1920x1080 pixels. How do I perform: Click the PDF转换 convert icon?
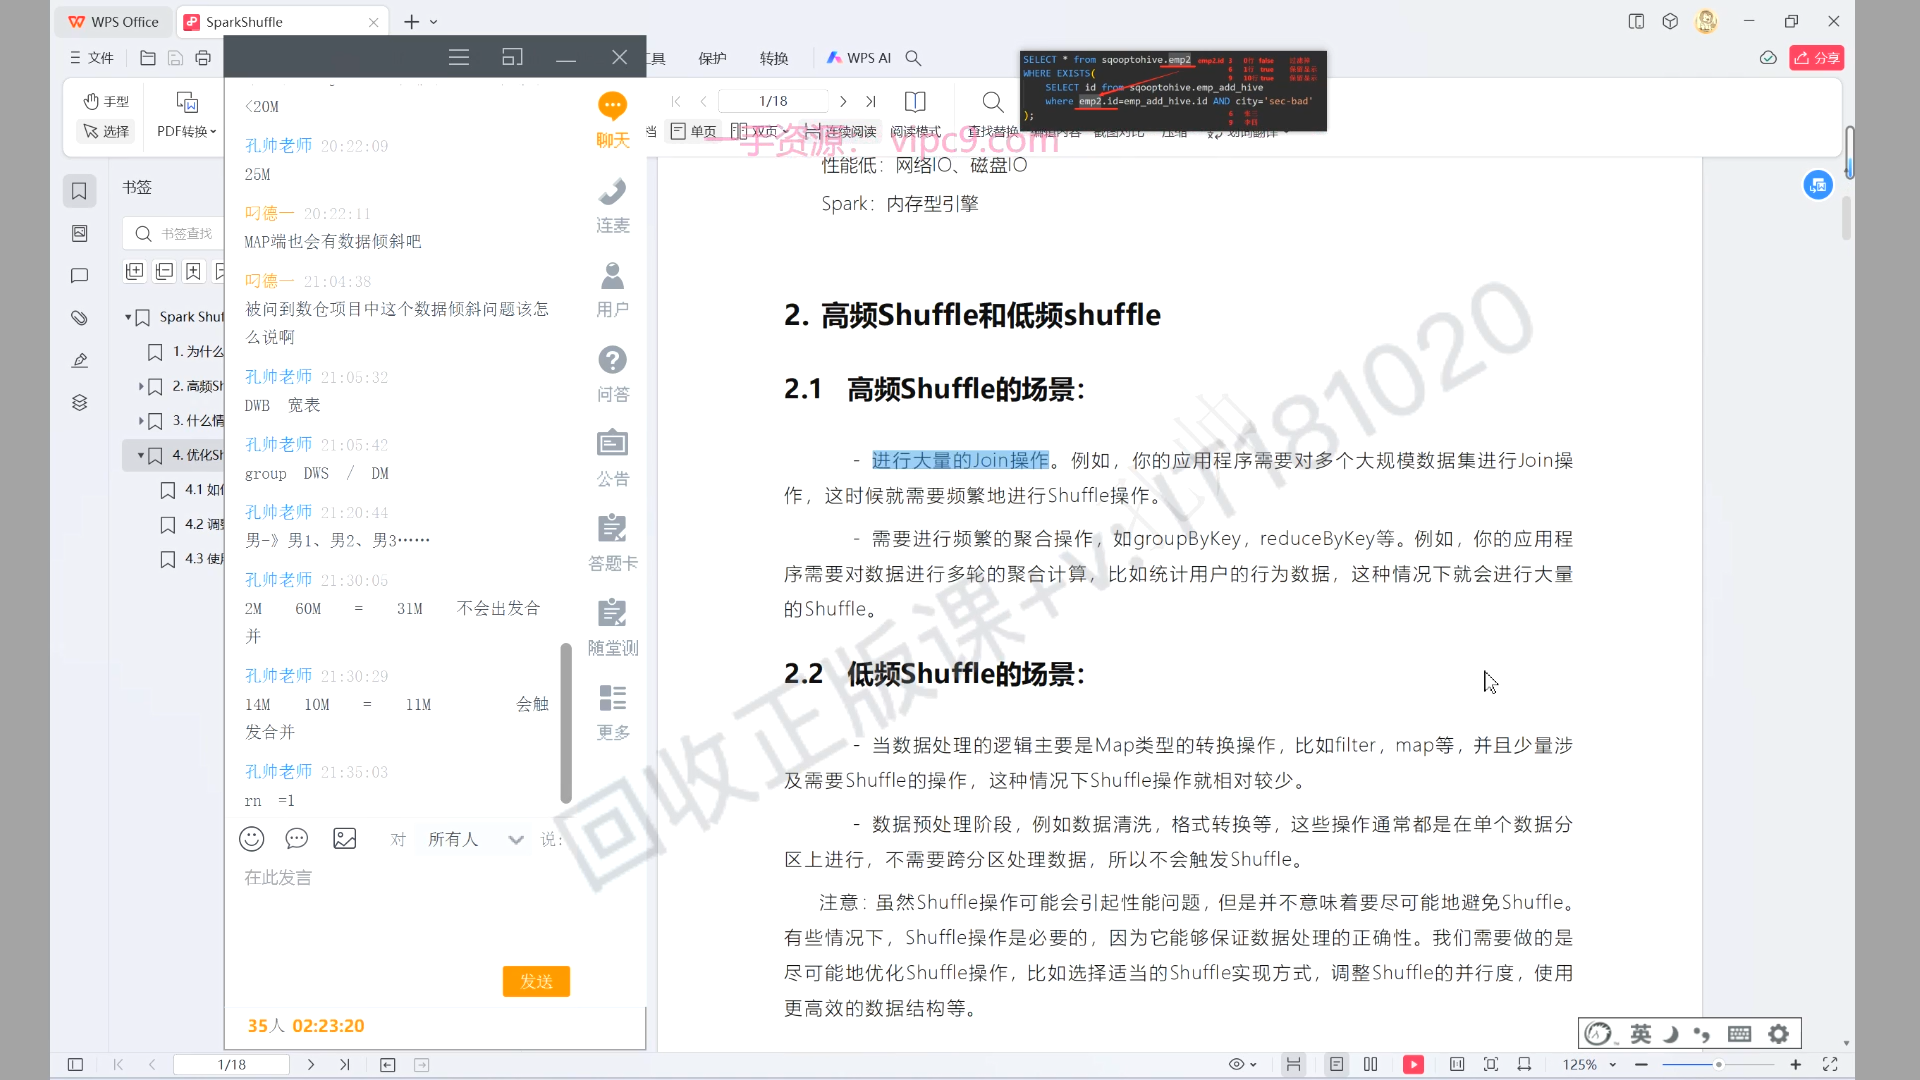187,103
